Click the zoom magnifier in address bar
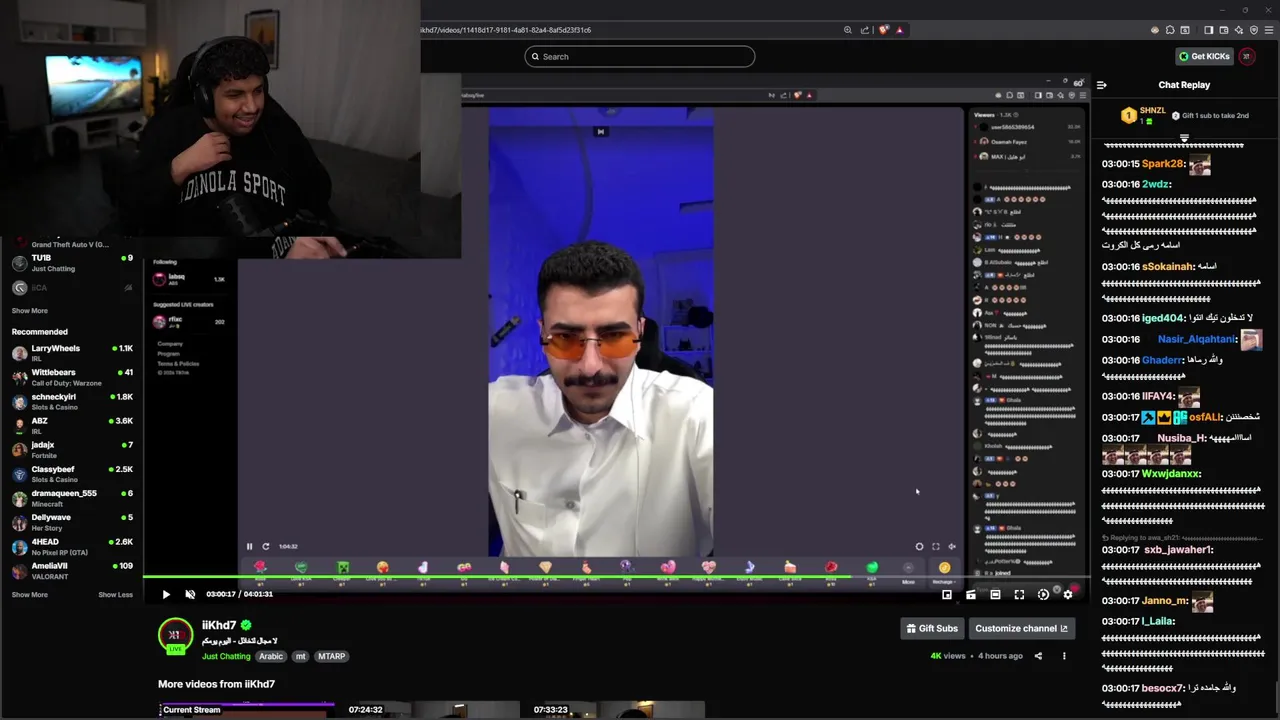 pos(848,30)
